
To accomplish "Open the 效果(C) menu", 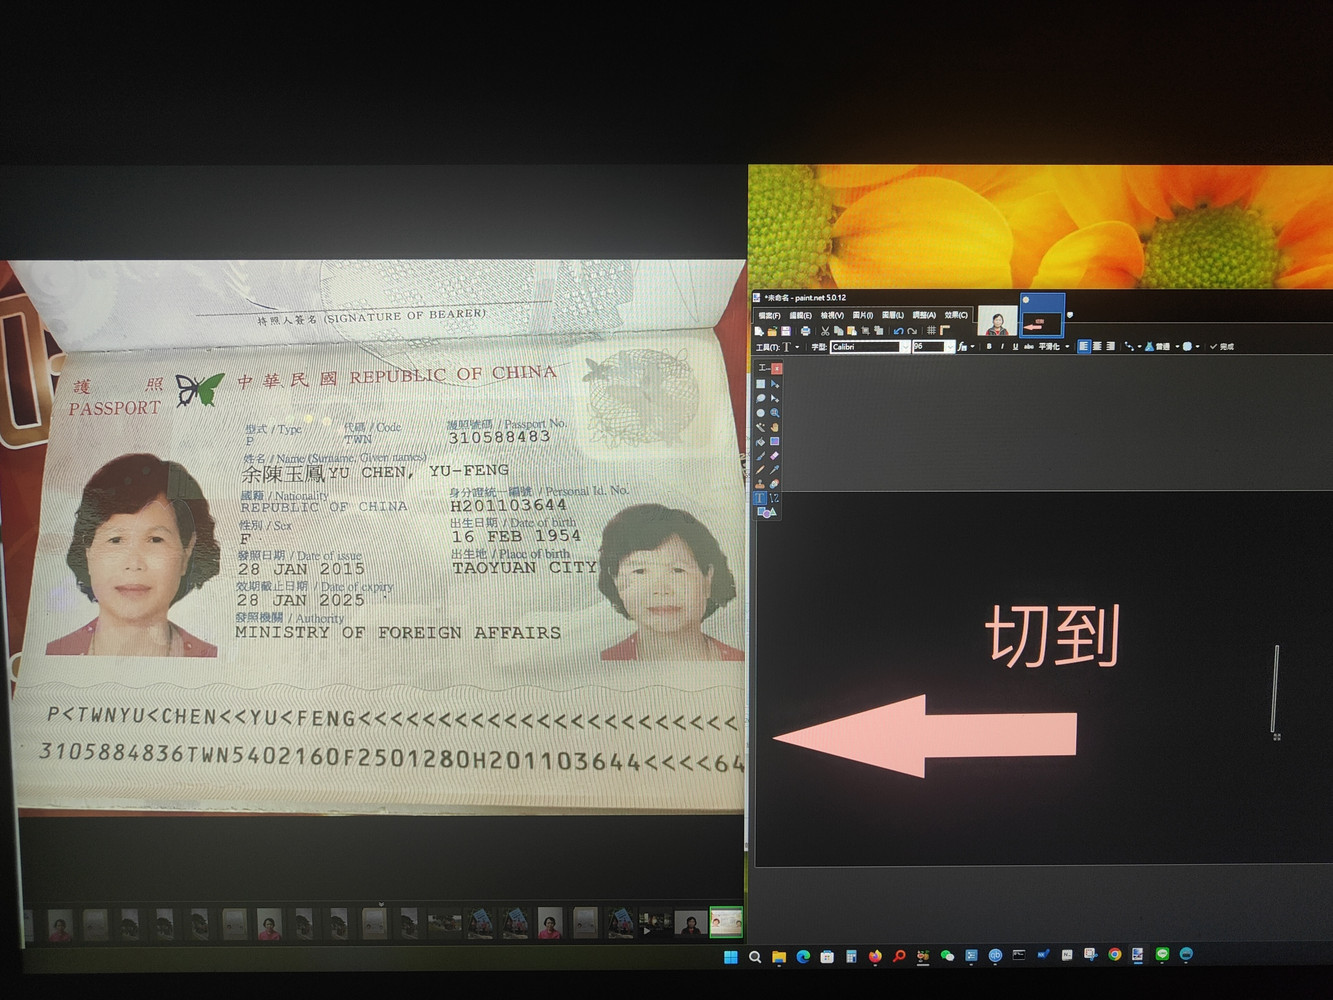I will 955,315.
